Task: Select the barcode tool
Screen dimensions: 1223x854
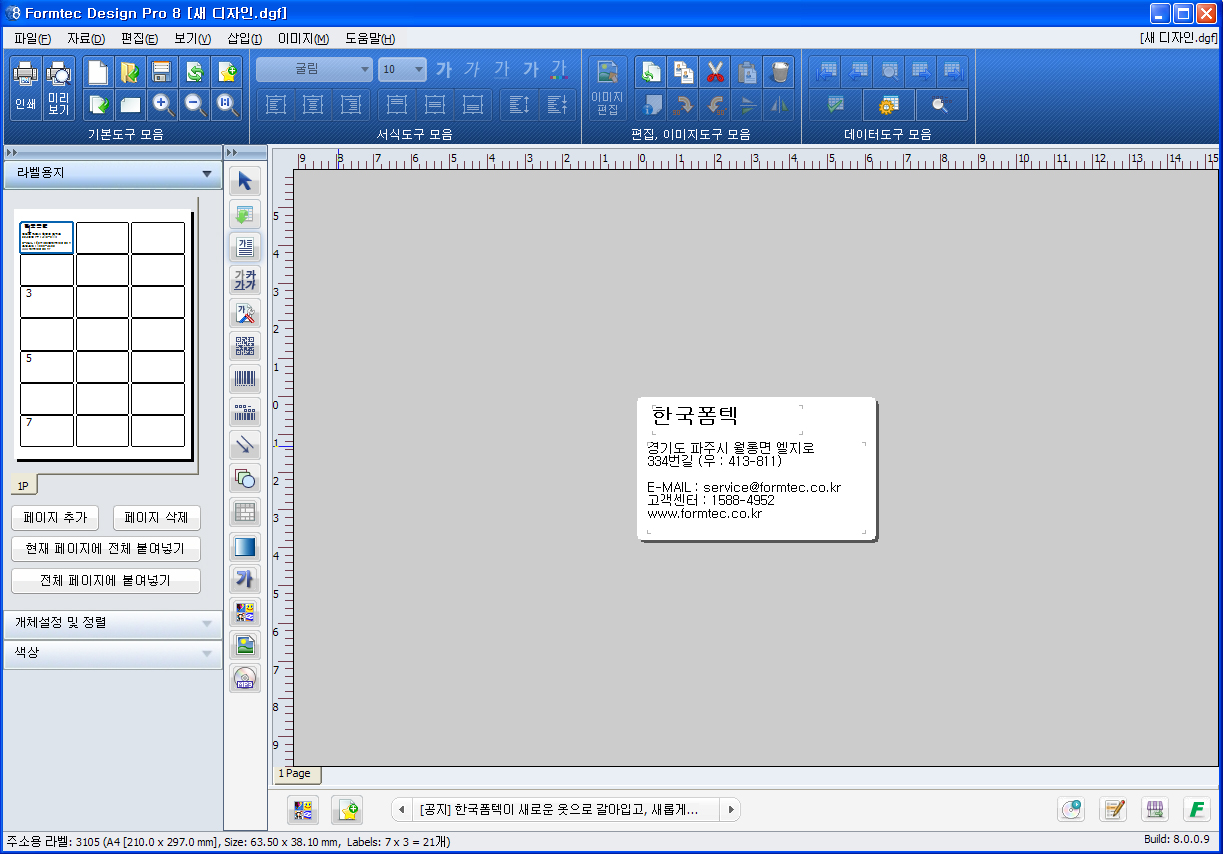Action: [245, 379]
